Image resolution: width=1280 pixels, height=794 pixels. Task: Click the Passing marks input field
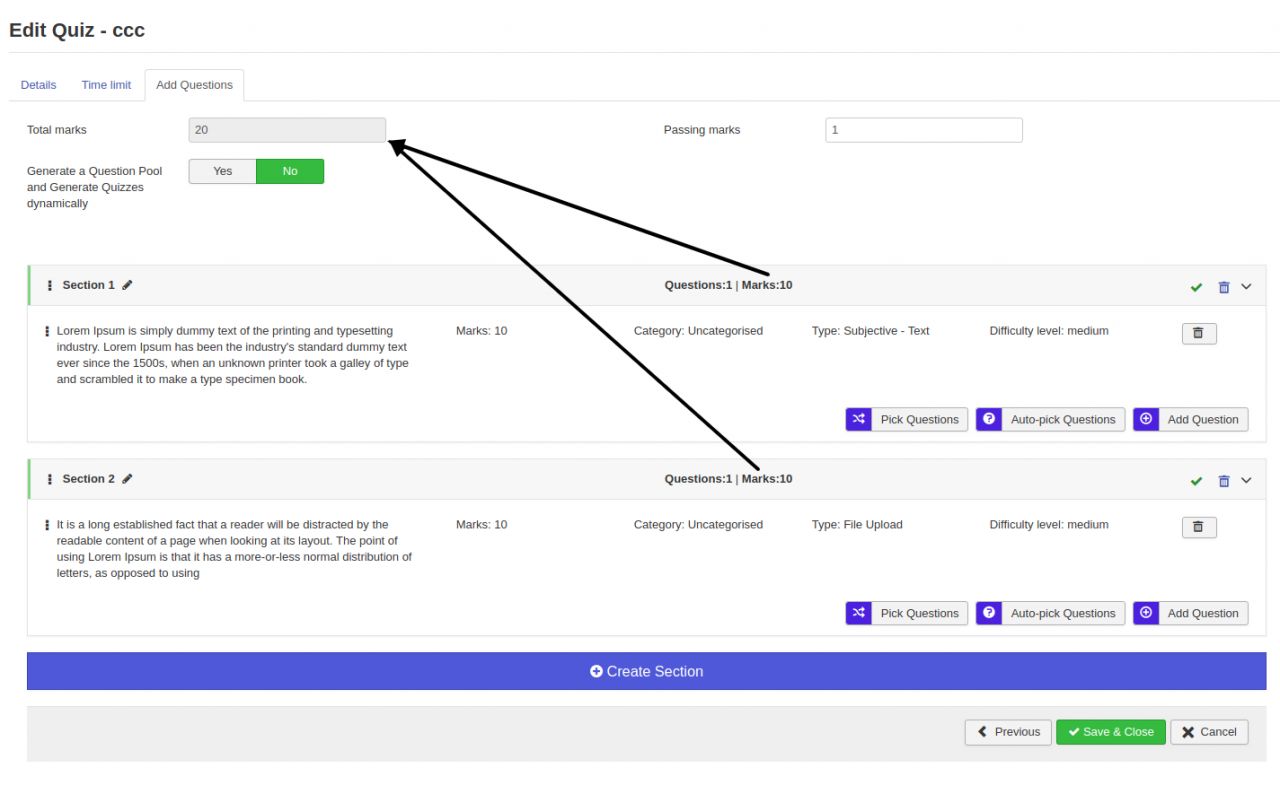[x=923, y=130]
